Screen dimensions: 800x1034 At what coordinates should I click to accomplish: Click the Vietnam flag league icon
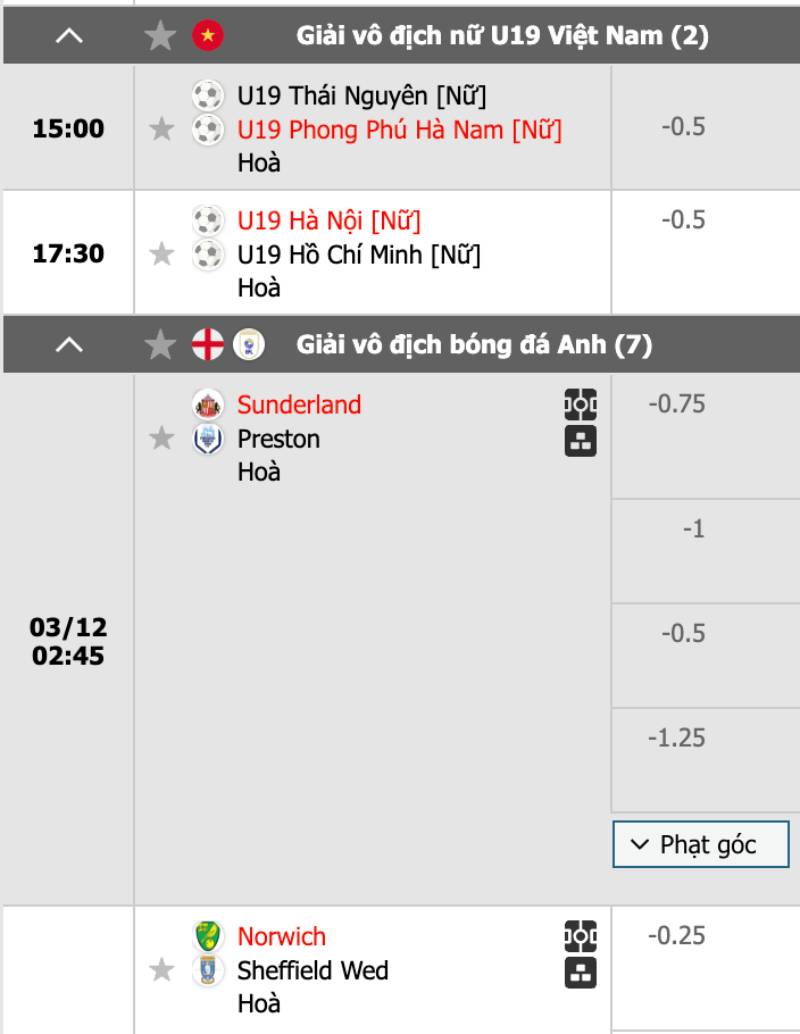pos(208,37)
